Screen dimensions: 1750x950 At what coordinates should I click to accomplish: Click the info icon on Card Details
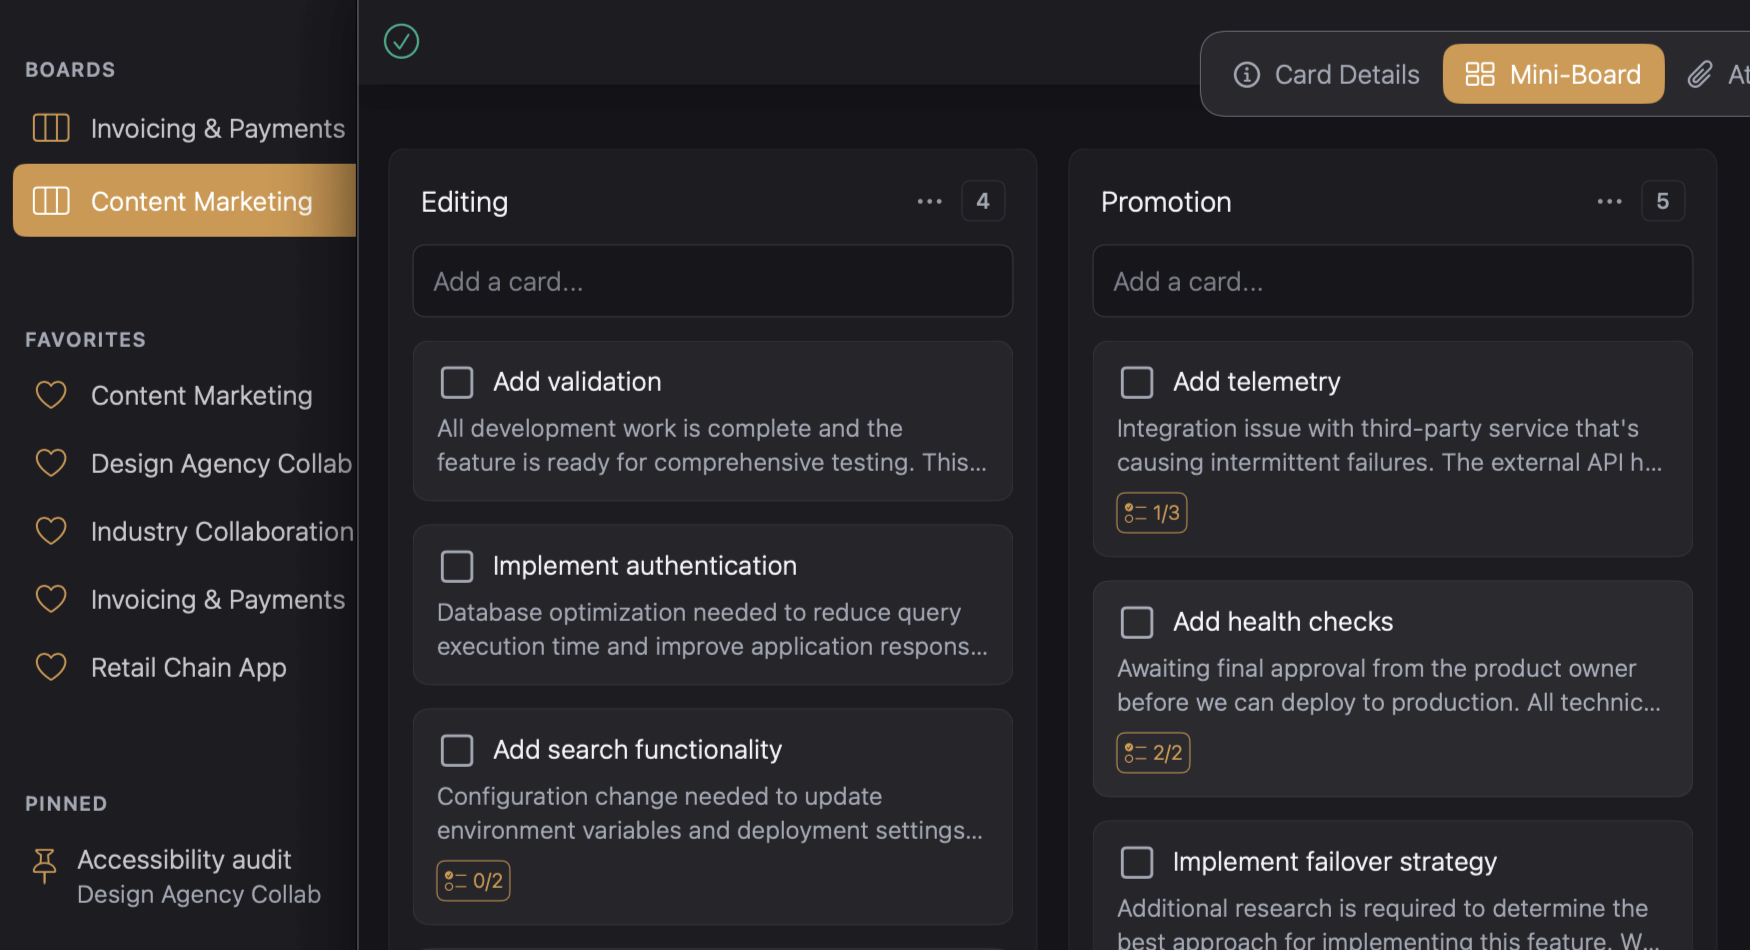click(x=1246, y=74)
